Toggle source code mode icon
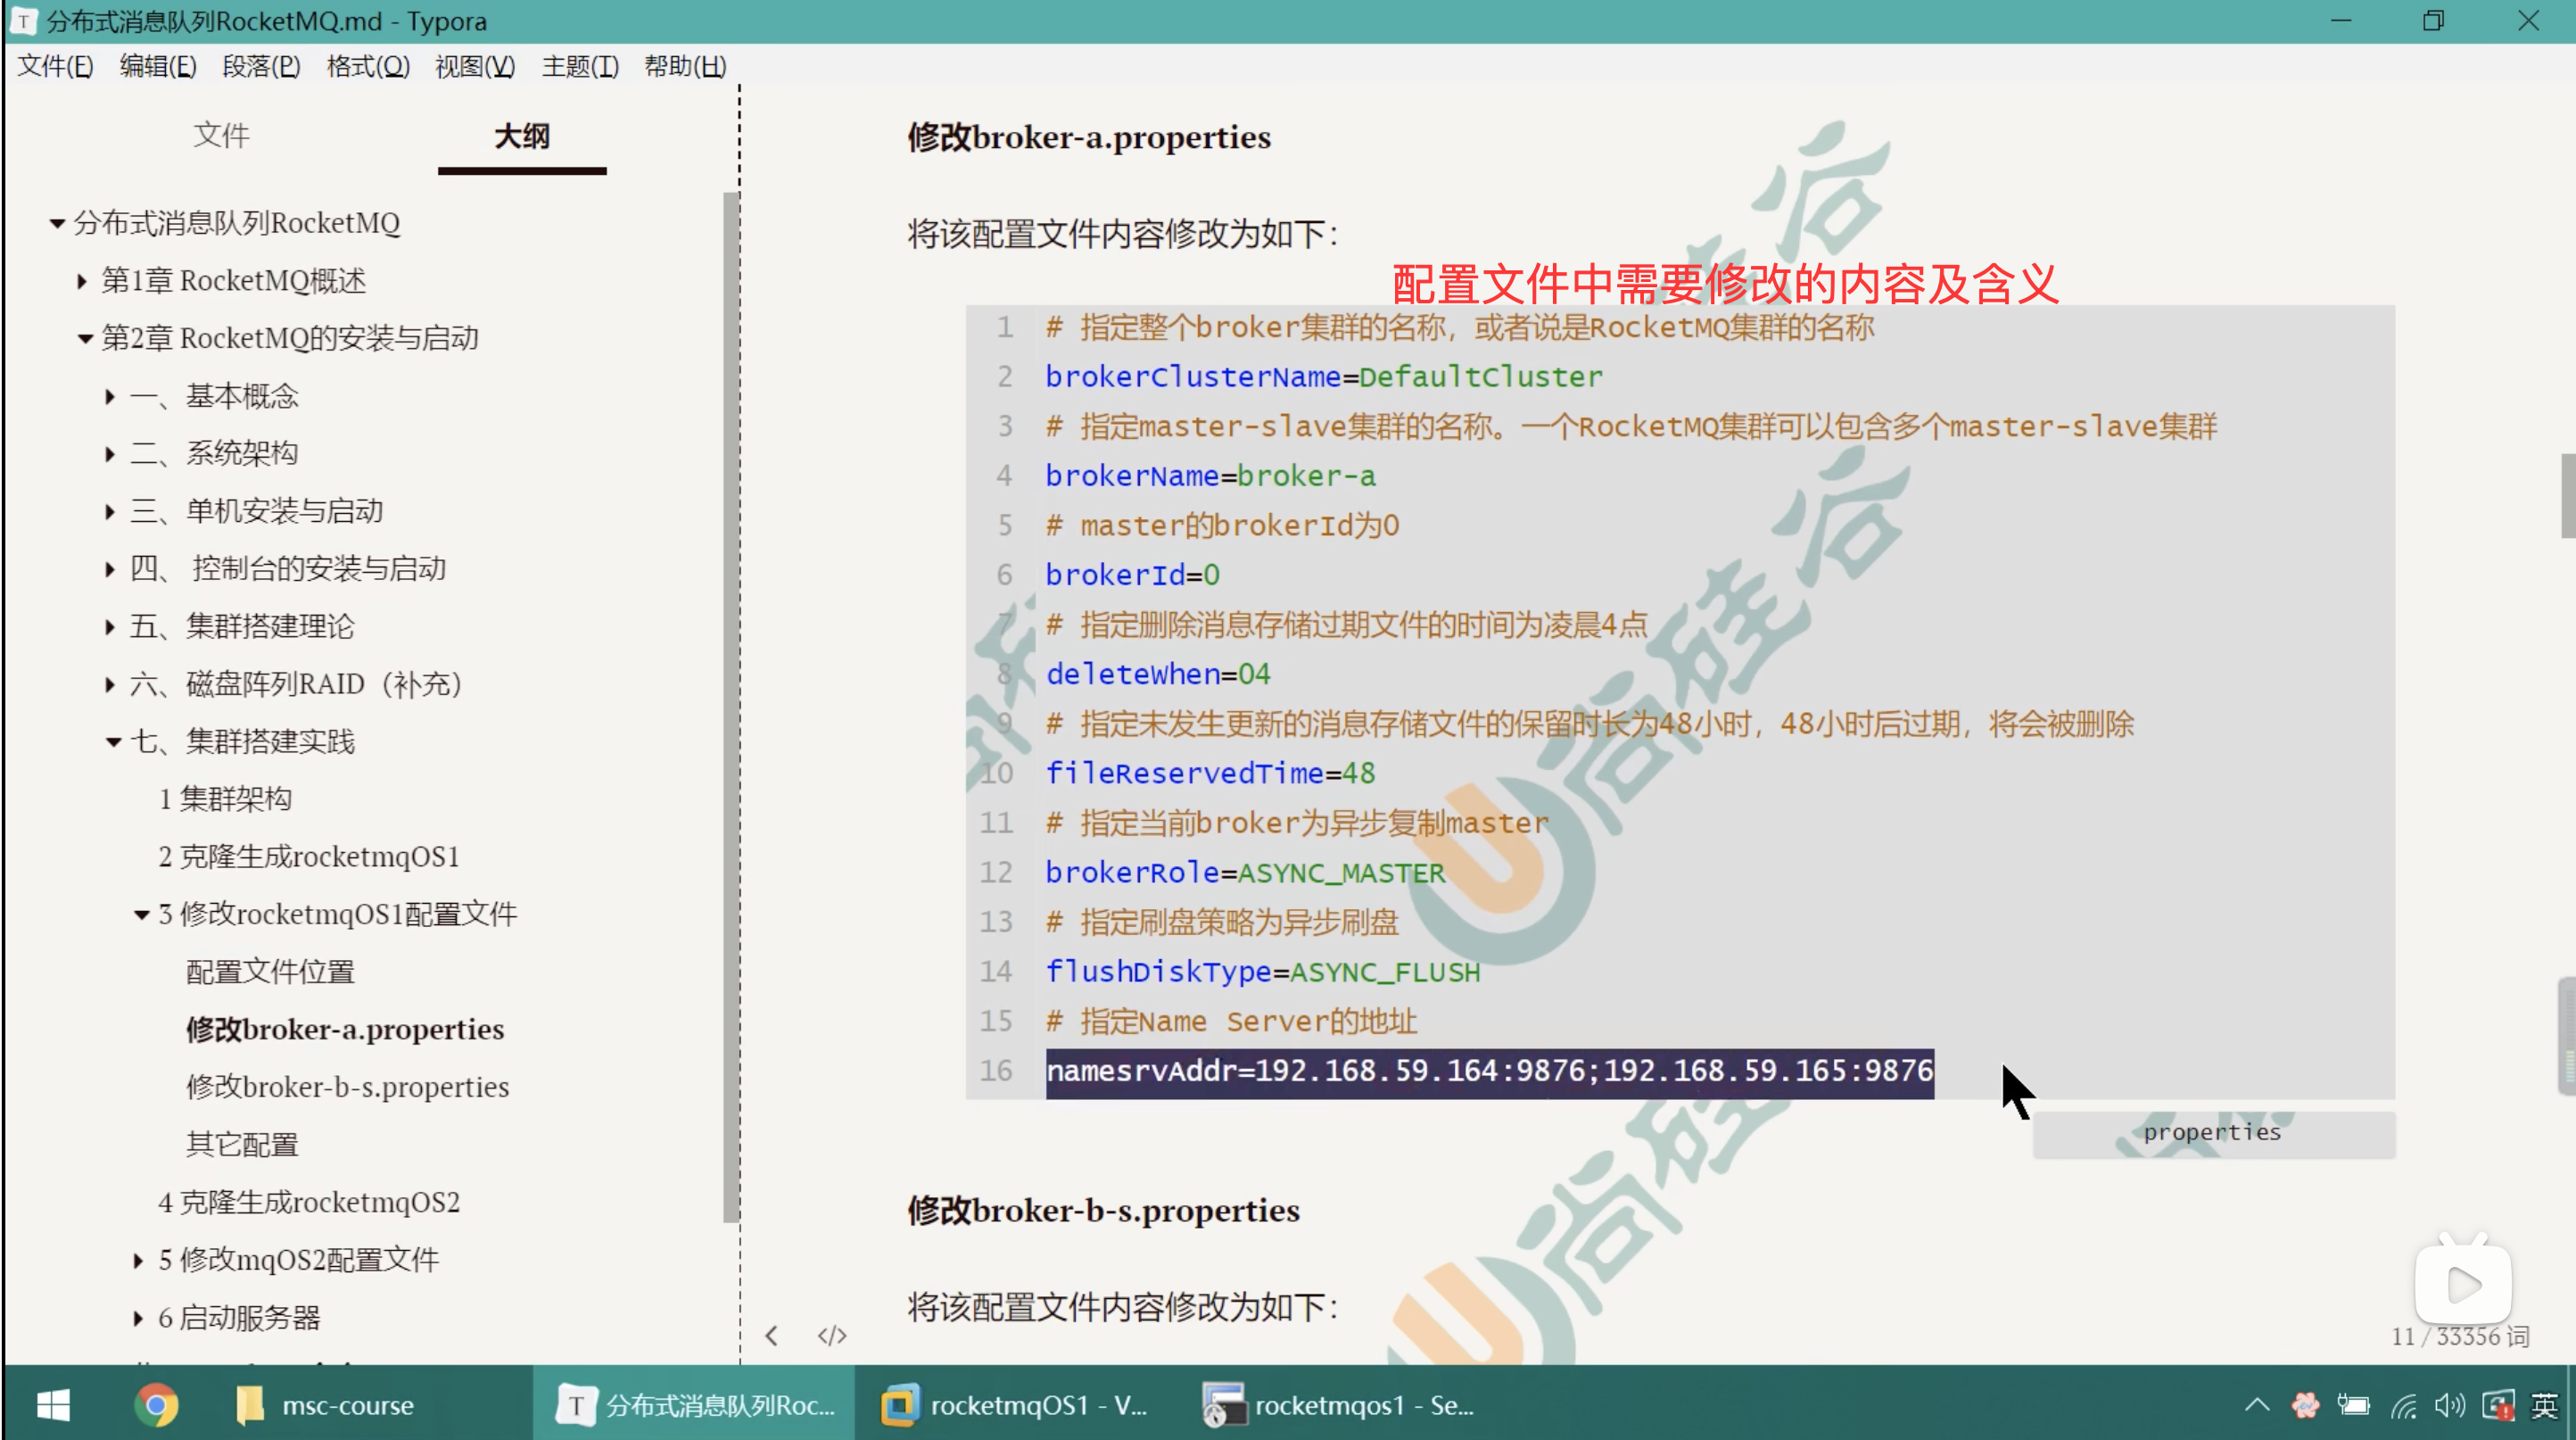This screenshot has width=2576, height=1440. 831,1336
